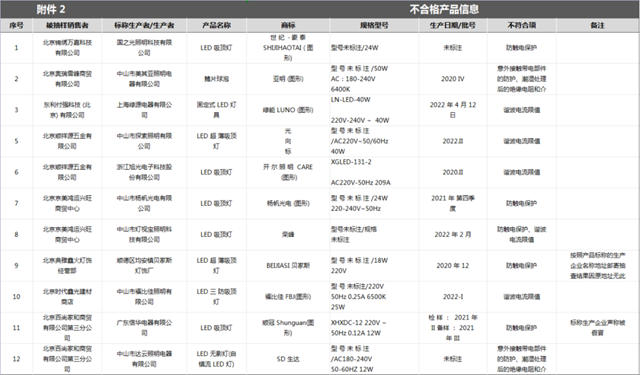
Task: Click row number "9" in 序号 column
Action: (16, 266)
